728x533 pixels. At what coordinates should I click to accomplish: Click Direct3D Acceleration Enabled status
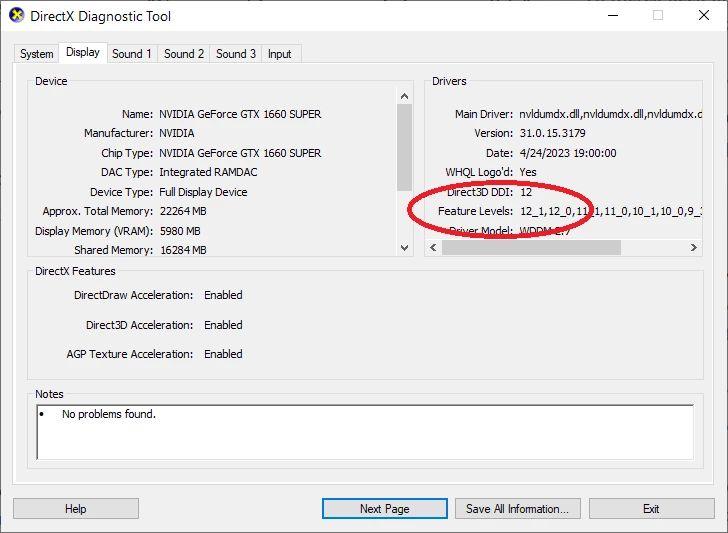tap(223, 325)
